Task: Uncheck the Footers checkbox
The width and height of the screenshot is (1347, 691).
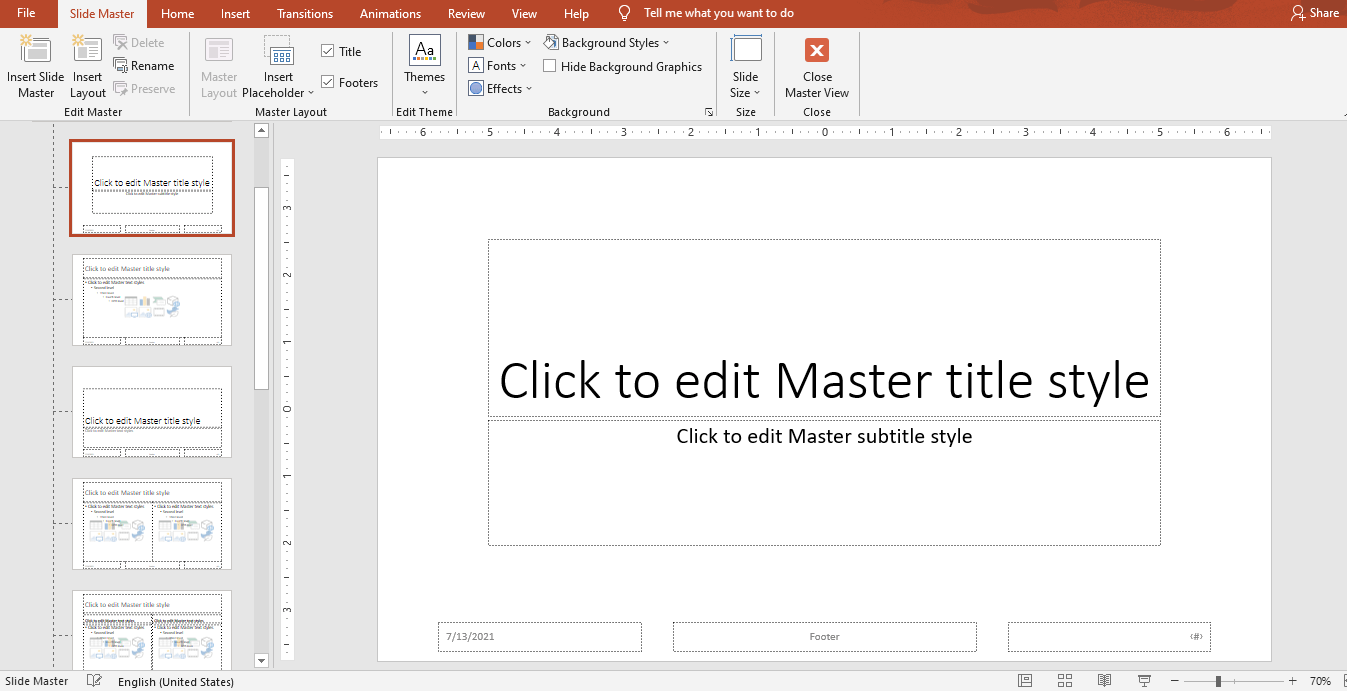Action: 328,82
